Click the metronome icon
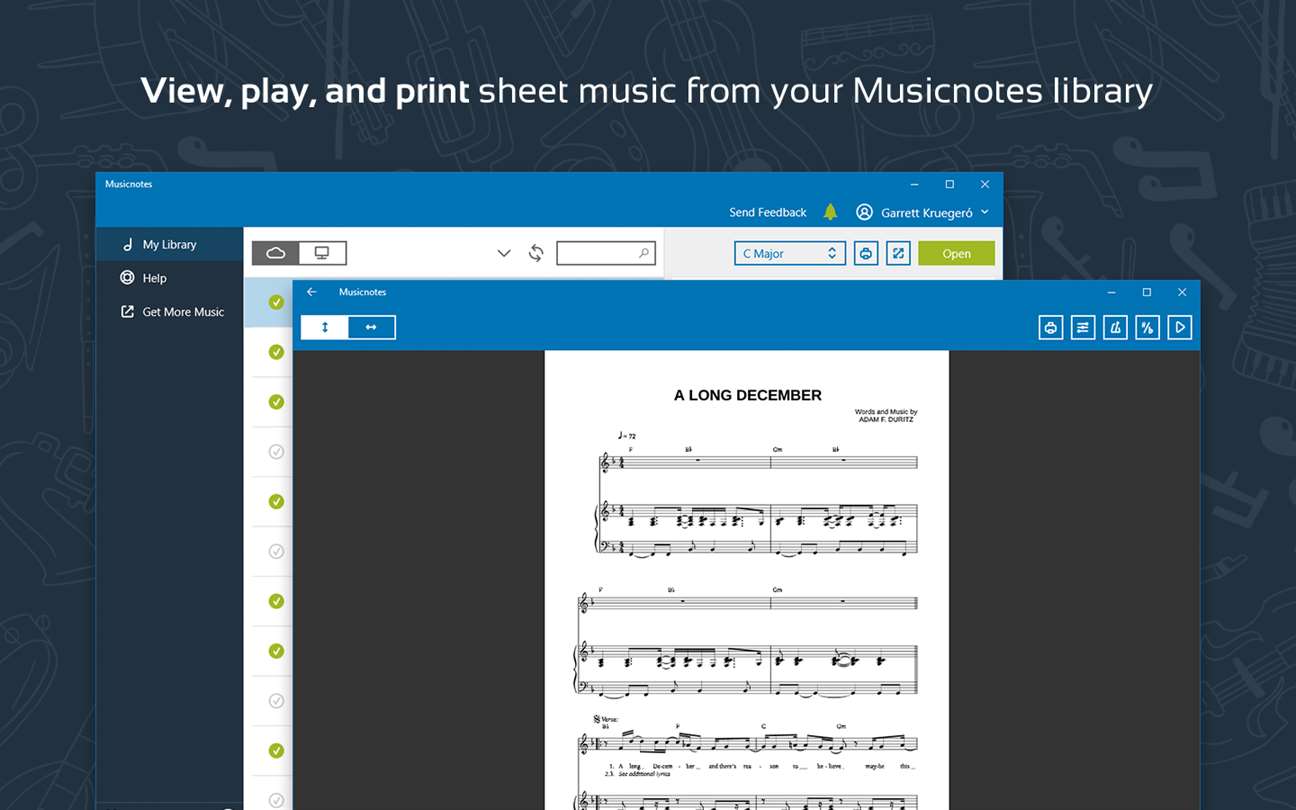The image size is (1296, 810). (1115, 327)
